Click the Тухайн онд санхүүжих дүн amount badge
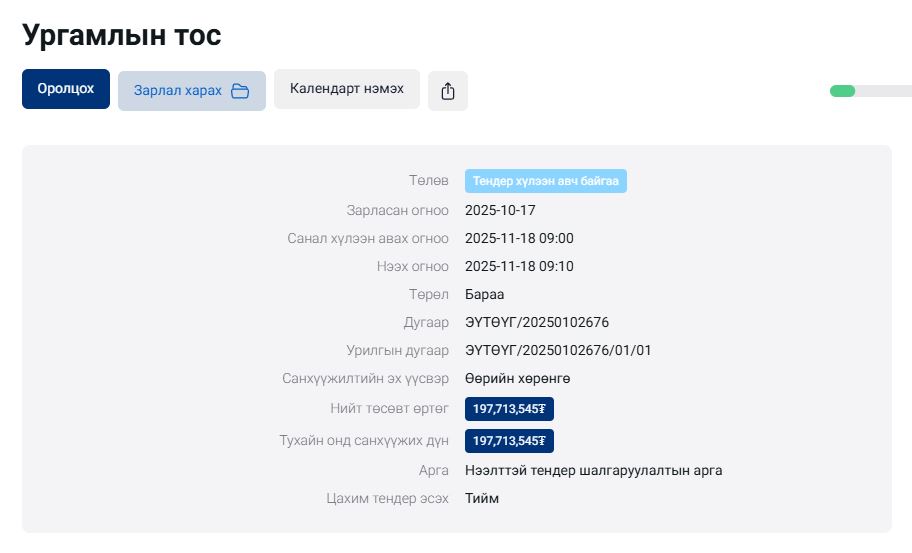 [x=509, y=441]
